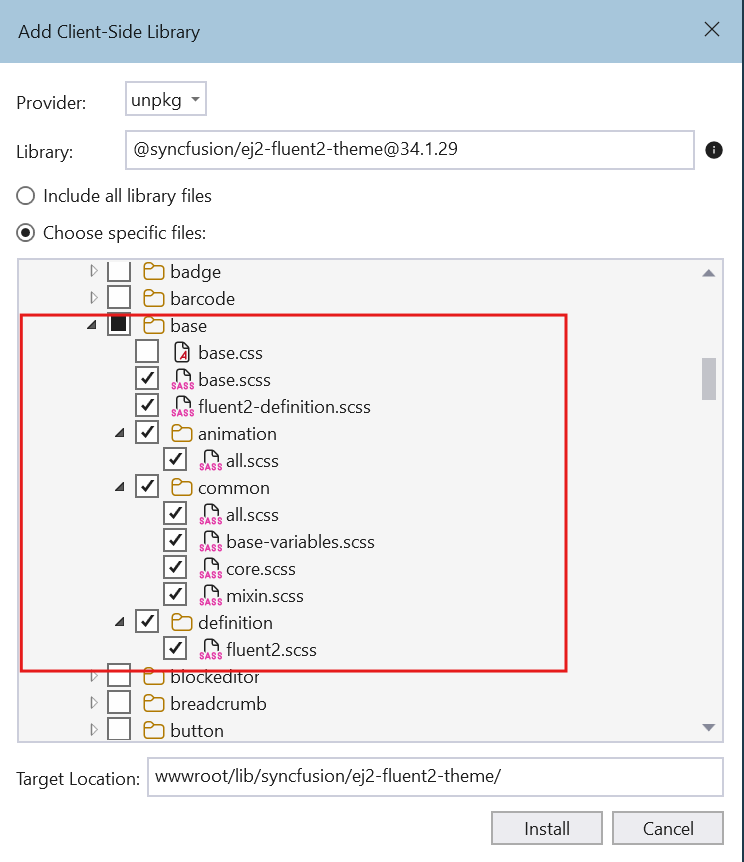Viewport: 744px width, 862px height.
Task: Toggle the base folder checkbox
Action: [x=119, y=324]
